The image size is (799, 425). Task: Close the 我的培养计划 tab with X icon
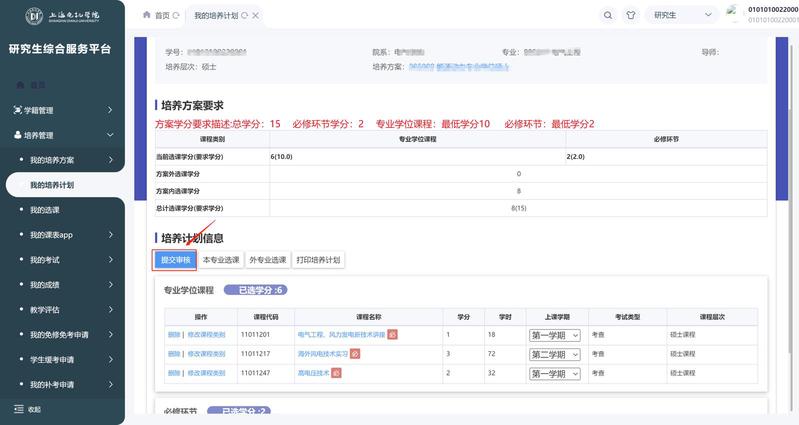coord(256,16)
